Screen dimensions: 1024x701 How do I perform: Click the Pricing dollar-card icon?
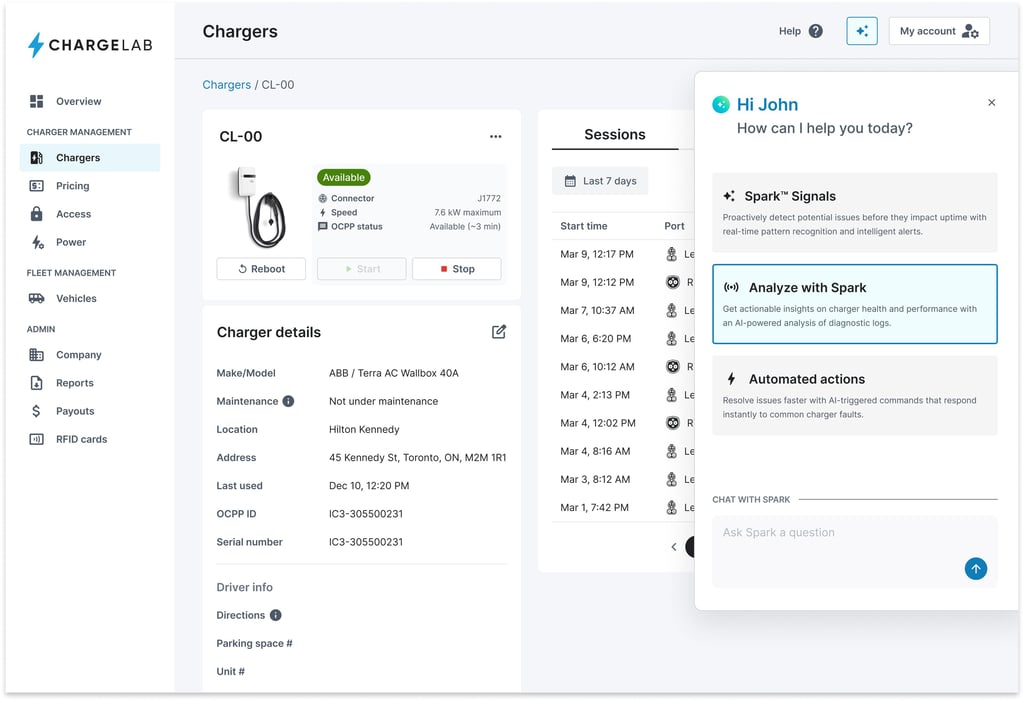click(x=37, y=186)
